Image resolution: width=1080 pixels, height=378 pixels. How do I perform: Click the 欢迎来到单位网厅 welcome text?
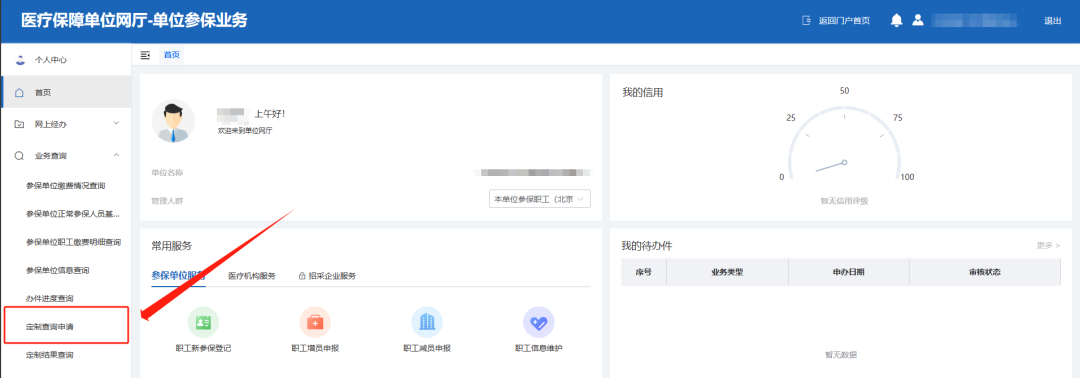tap(245, 130)
